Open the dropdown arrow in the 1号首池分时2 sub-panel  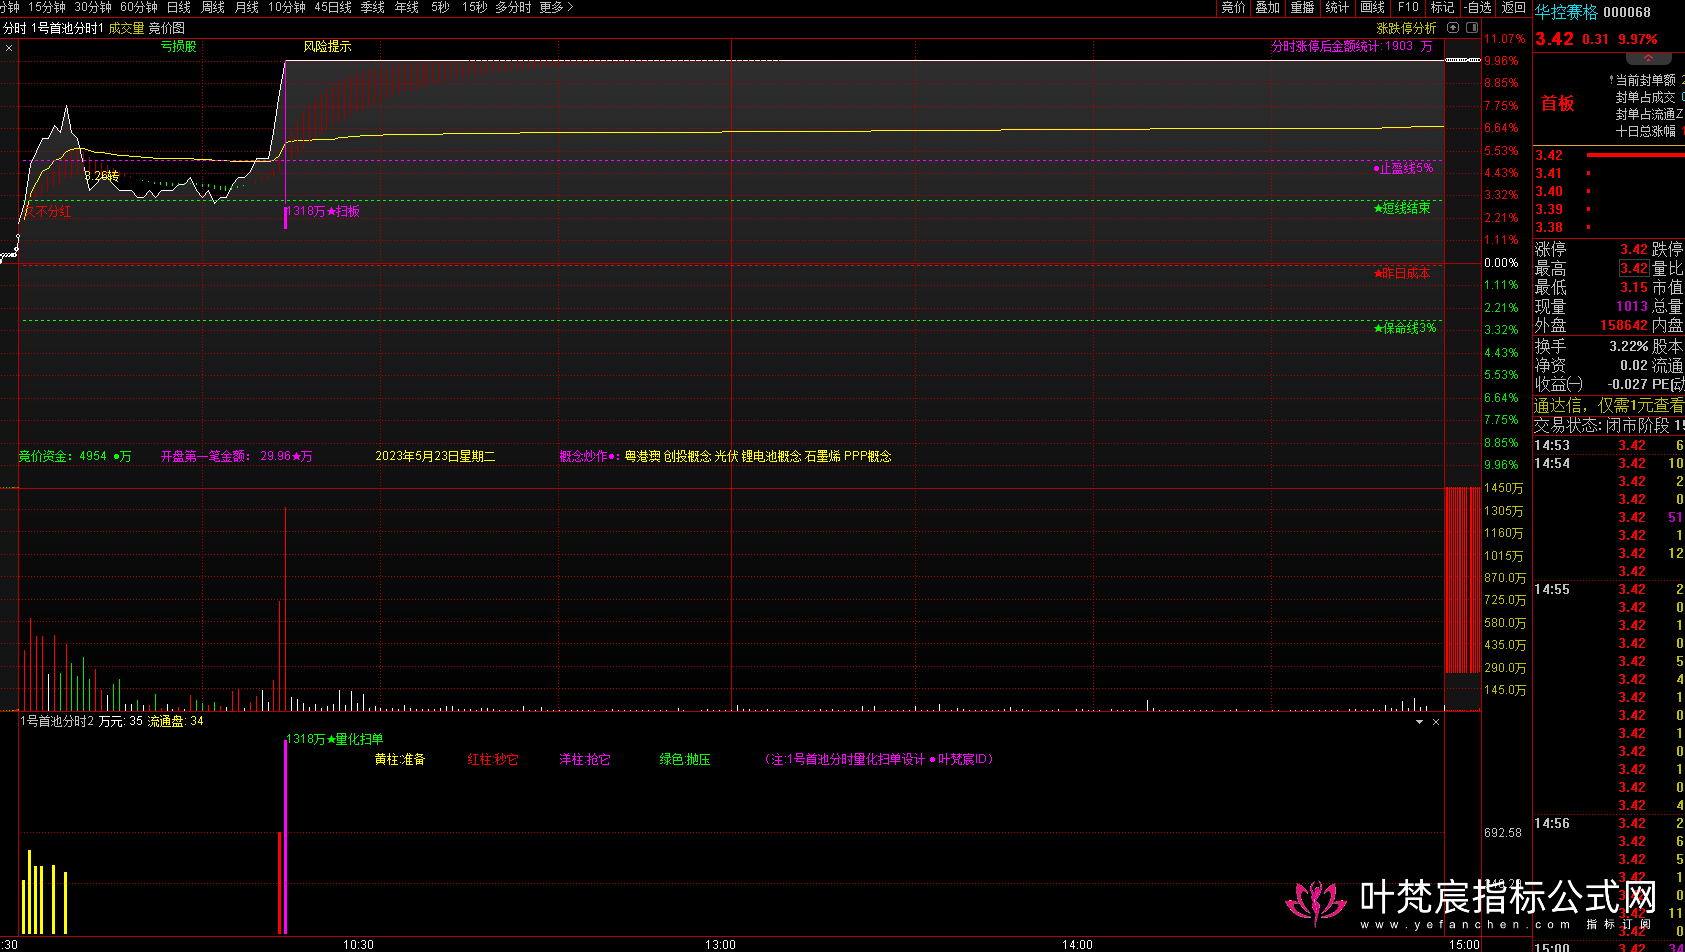(x=1419, y=721)
